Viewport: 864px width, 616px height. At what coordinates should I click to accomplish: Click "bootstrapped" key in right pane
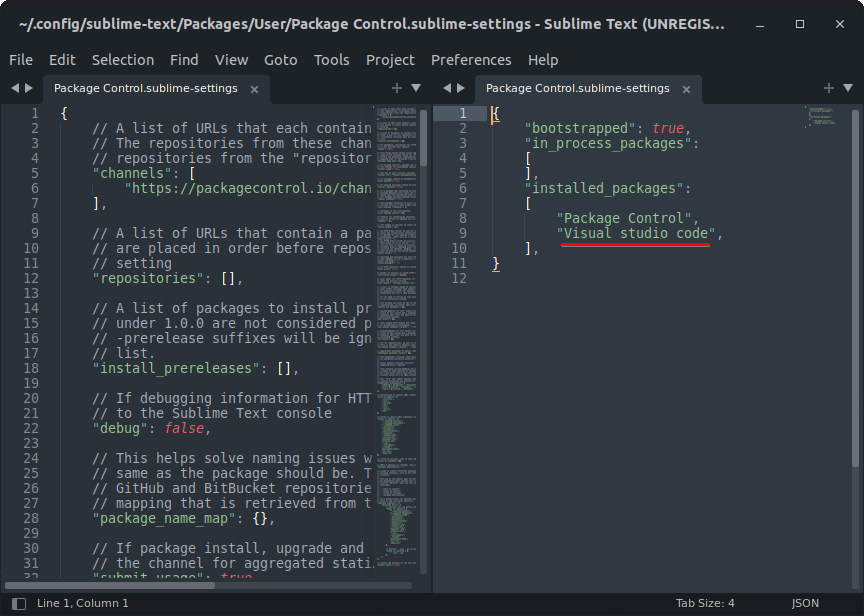pos(581,128)
